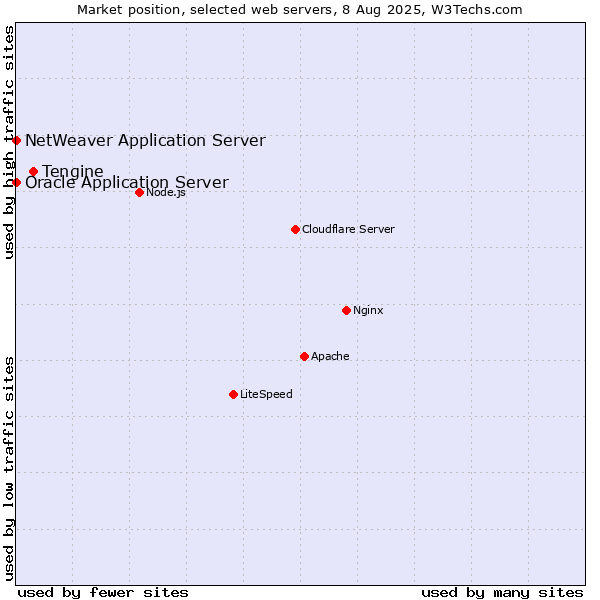600x600 pixels.
Task: Click the 'Oracle Application Server' label
Action: [x=127, y=183]
